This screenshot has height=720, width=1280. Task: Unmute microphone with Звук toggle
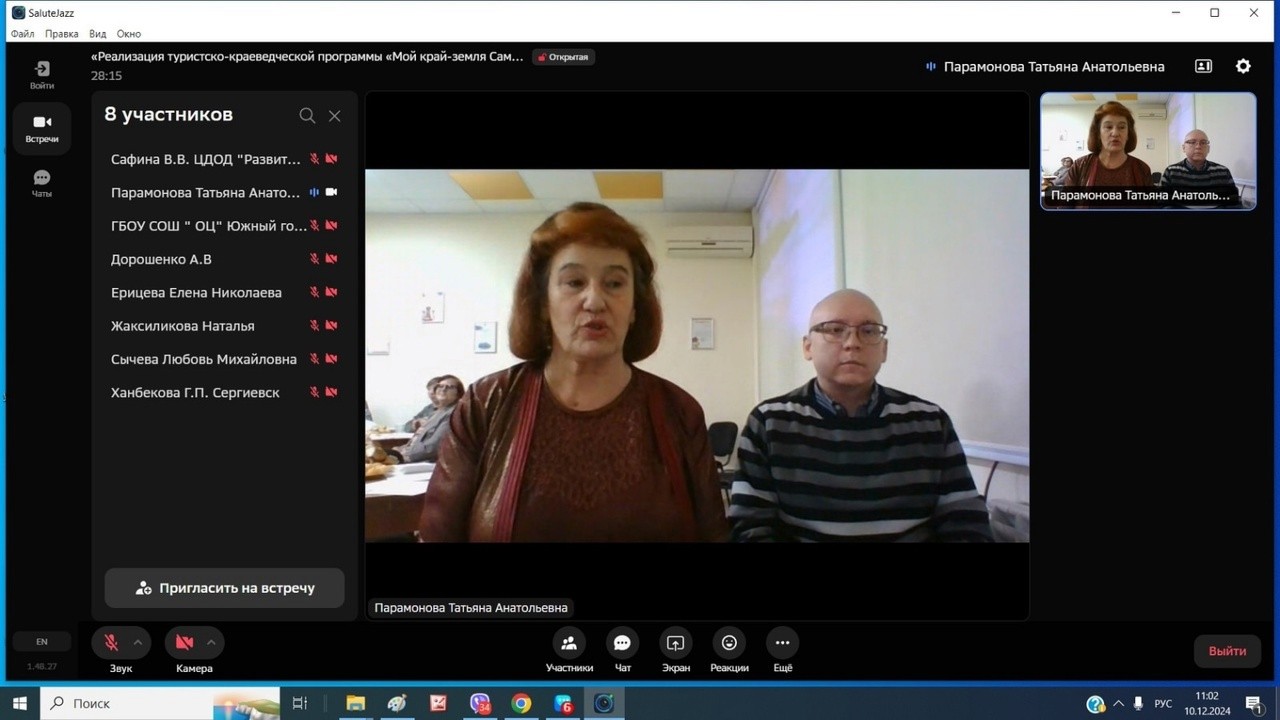click(112, 642)
